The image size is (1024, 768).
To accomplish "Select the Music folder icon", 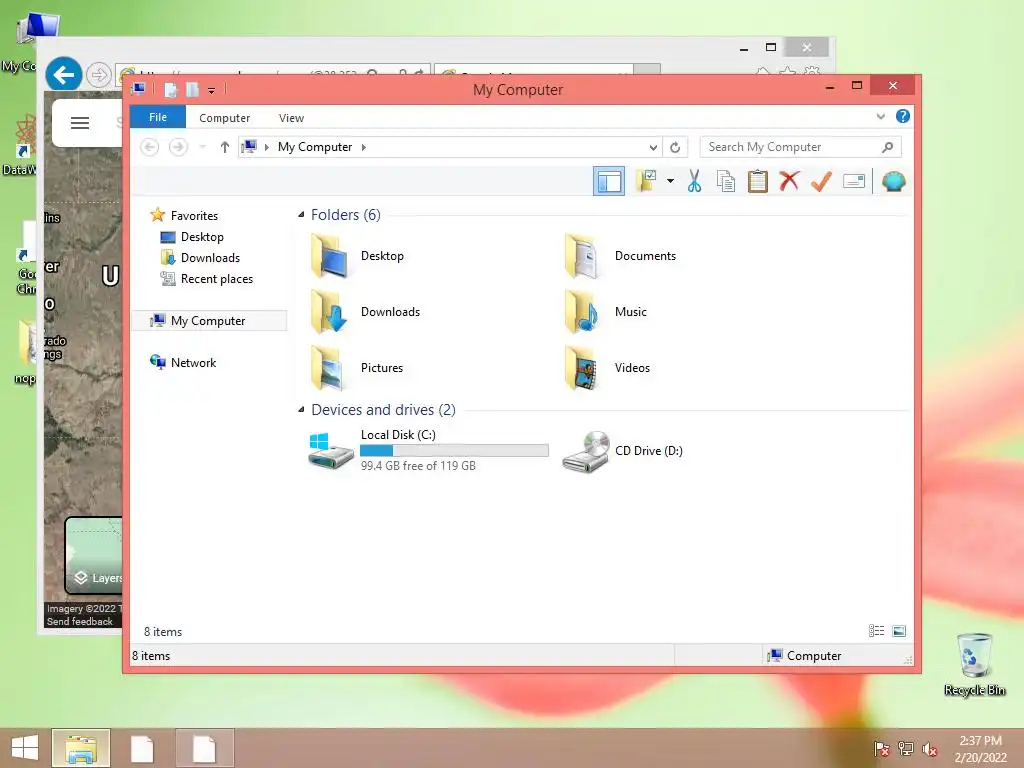I will 583,312.
